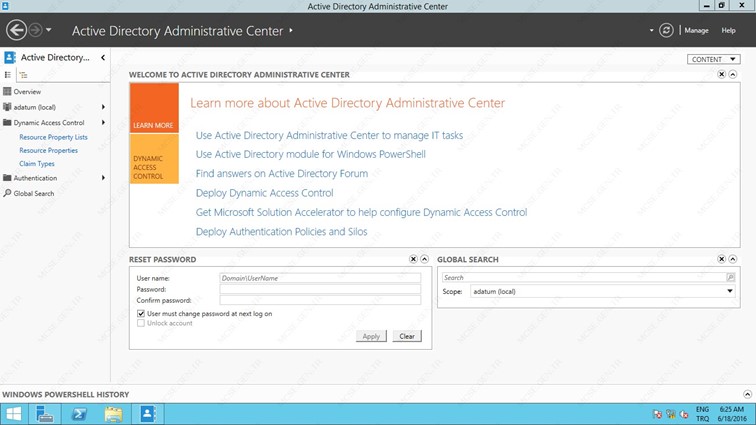Open Claim Types

coord(37,164)
